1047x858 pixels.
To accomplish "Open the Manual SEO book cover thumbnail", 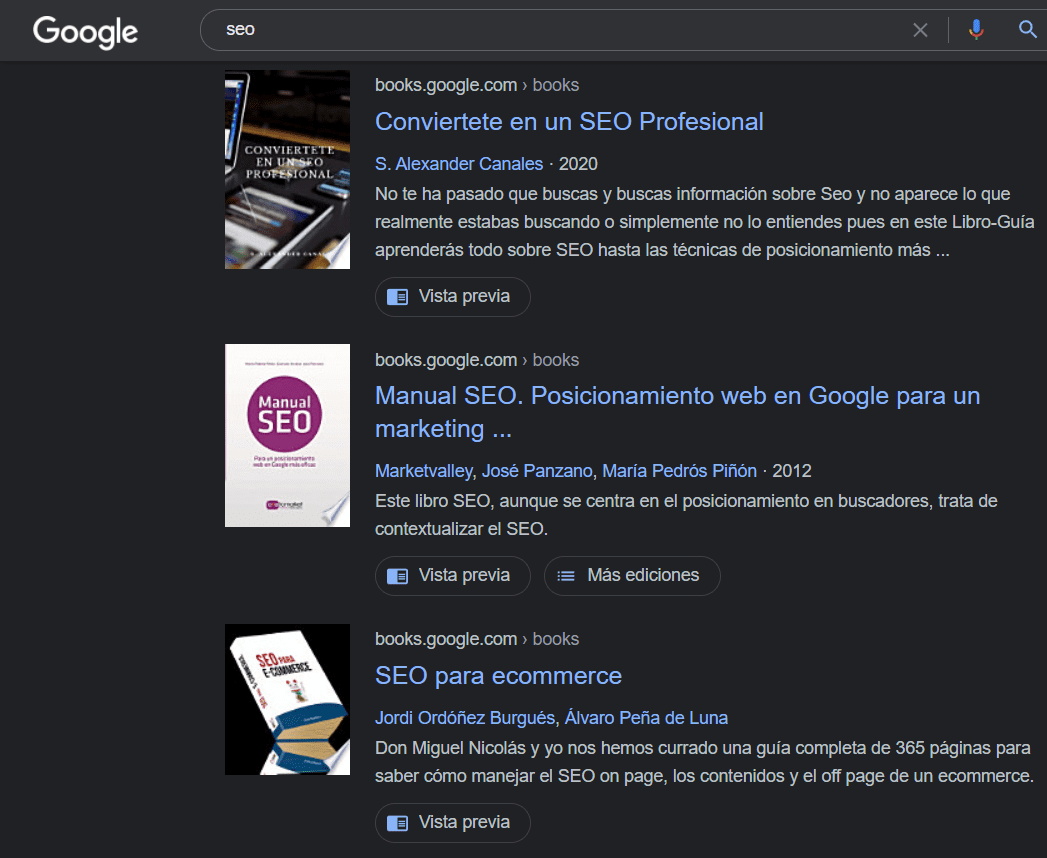I will pyautogui.click(x=287, y=435).
